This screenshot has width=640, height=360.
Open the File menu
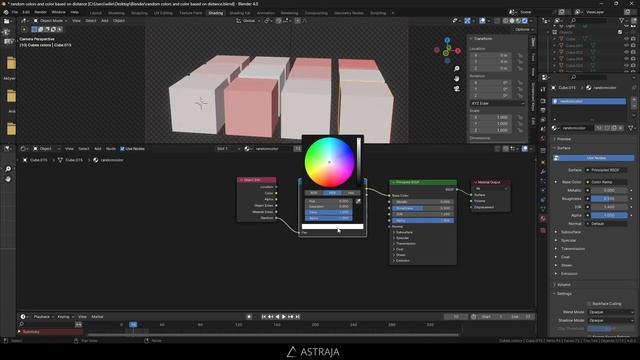click(15, 12)
